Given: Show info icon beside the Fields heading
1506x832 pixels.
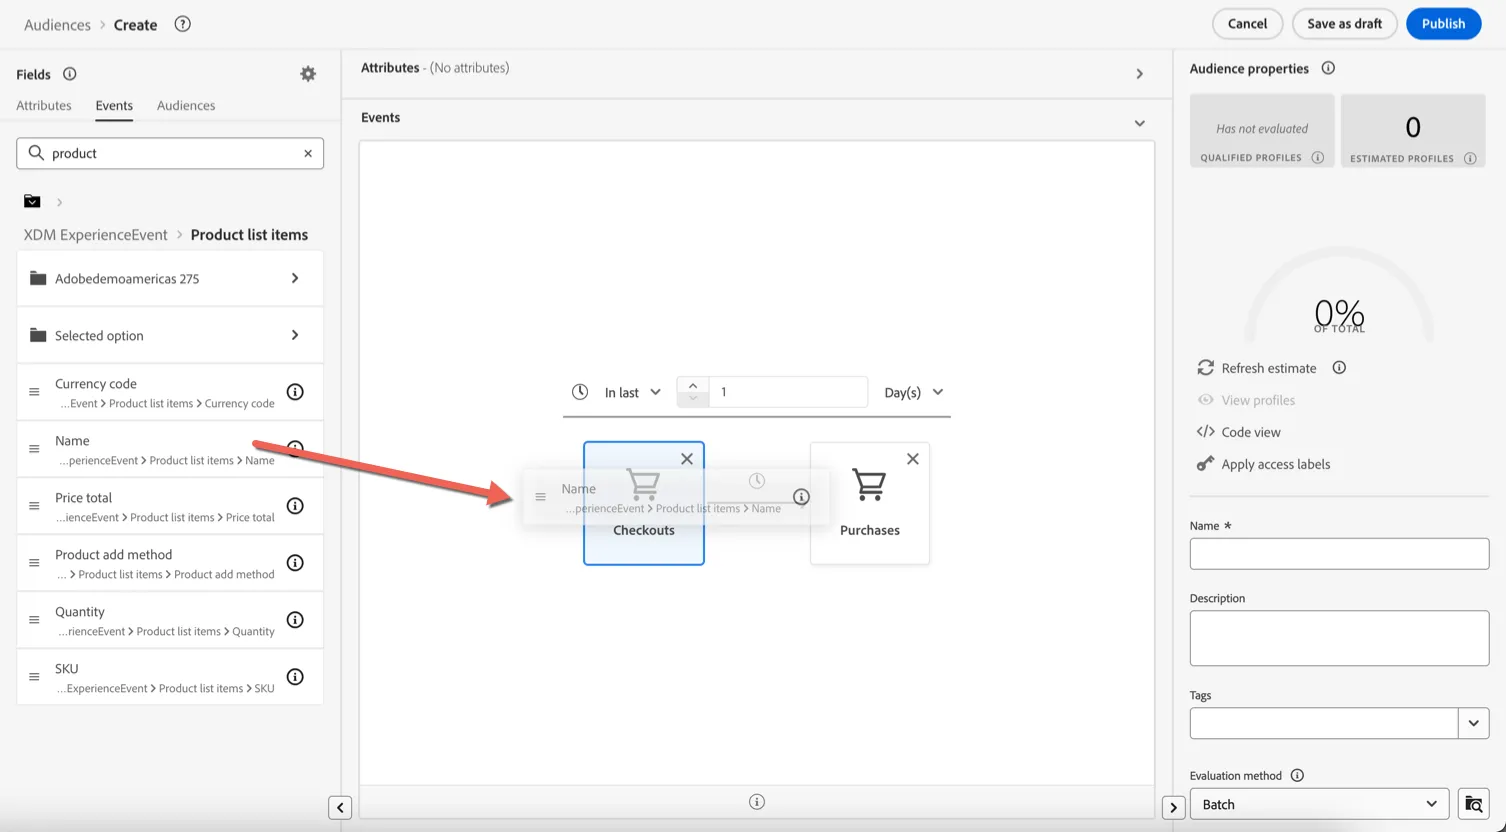Looking at the screenshot, I should click(x=70, y=74).
